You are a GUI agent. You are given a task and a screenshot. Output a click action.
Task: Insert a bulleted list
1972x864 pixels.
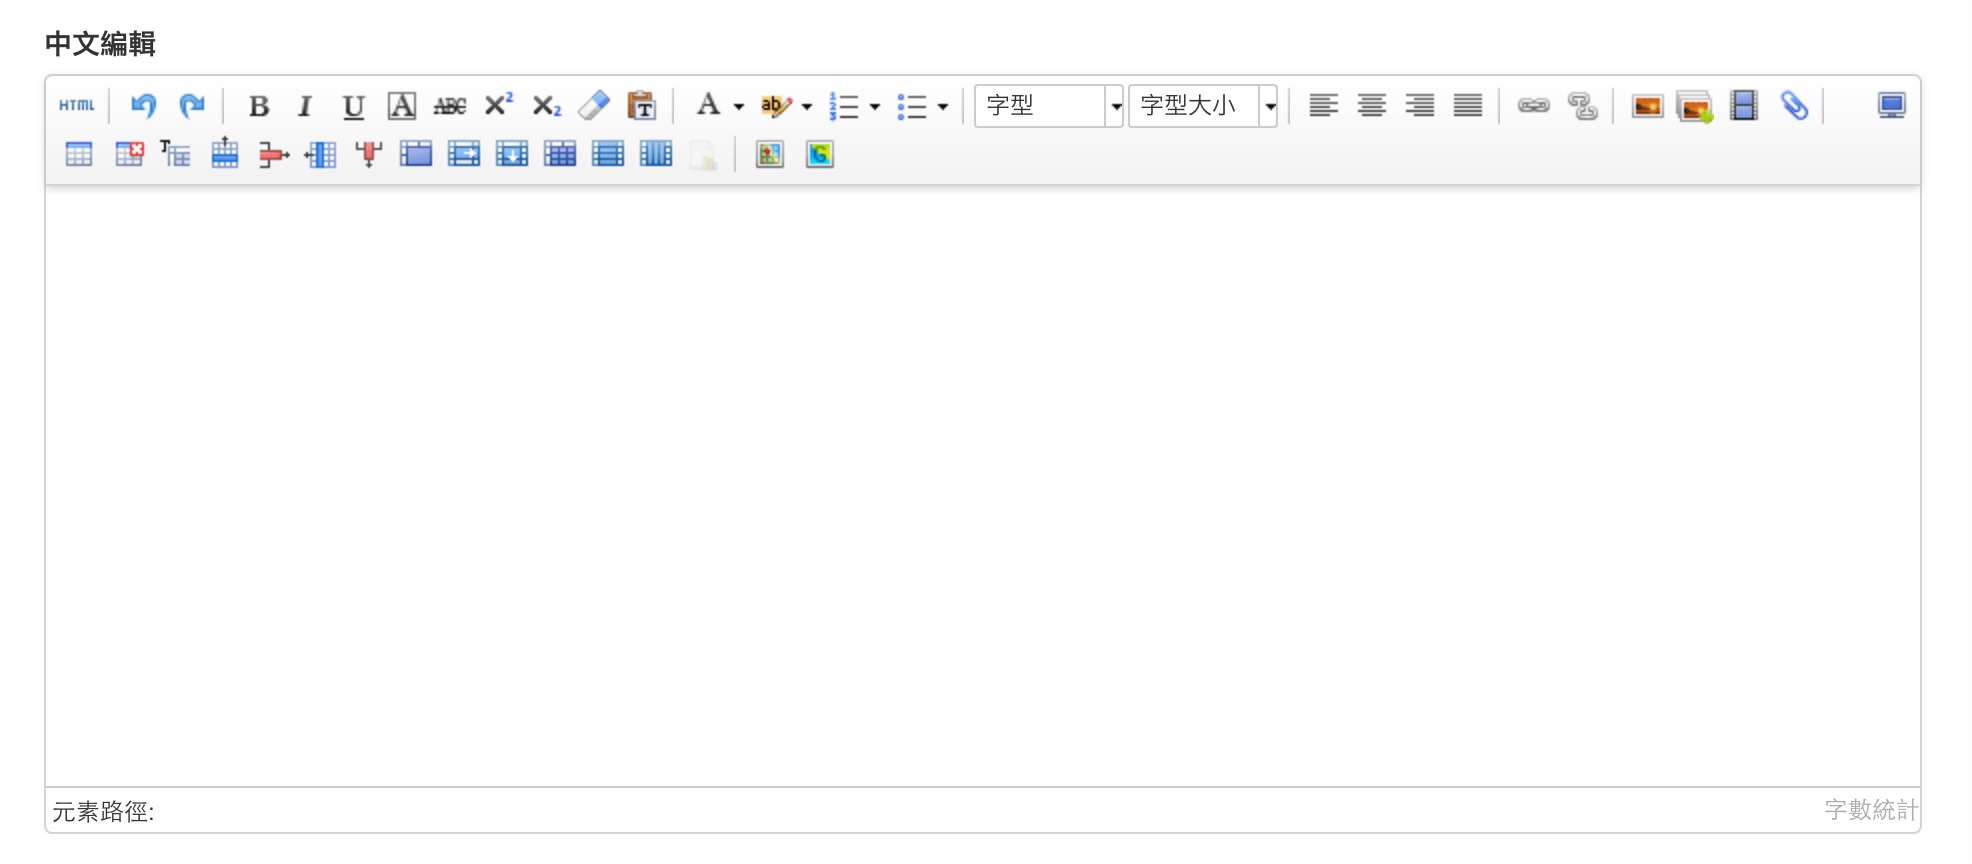point(912,105)
